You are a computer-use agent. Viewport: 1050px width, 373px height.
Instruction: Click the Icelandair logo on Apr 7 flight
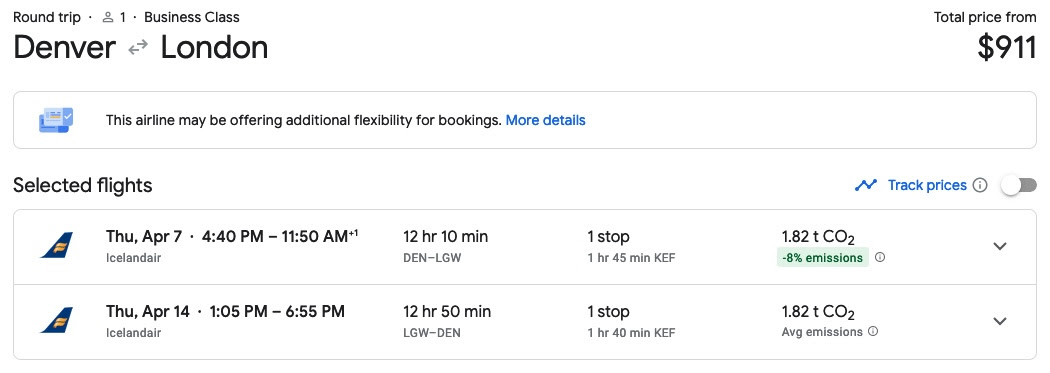57,246
